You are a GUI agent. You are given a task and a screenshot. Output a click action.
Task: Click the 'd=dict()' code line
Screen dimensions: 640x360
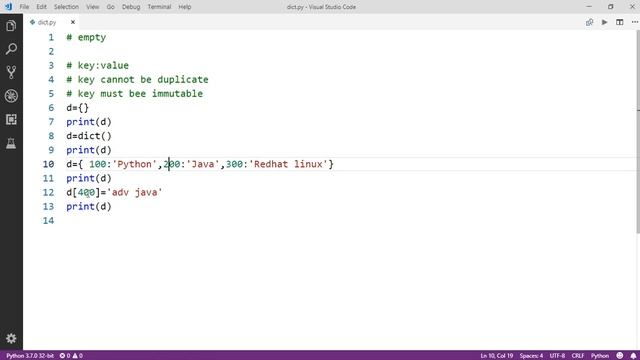[89, 136]
